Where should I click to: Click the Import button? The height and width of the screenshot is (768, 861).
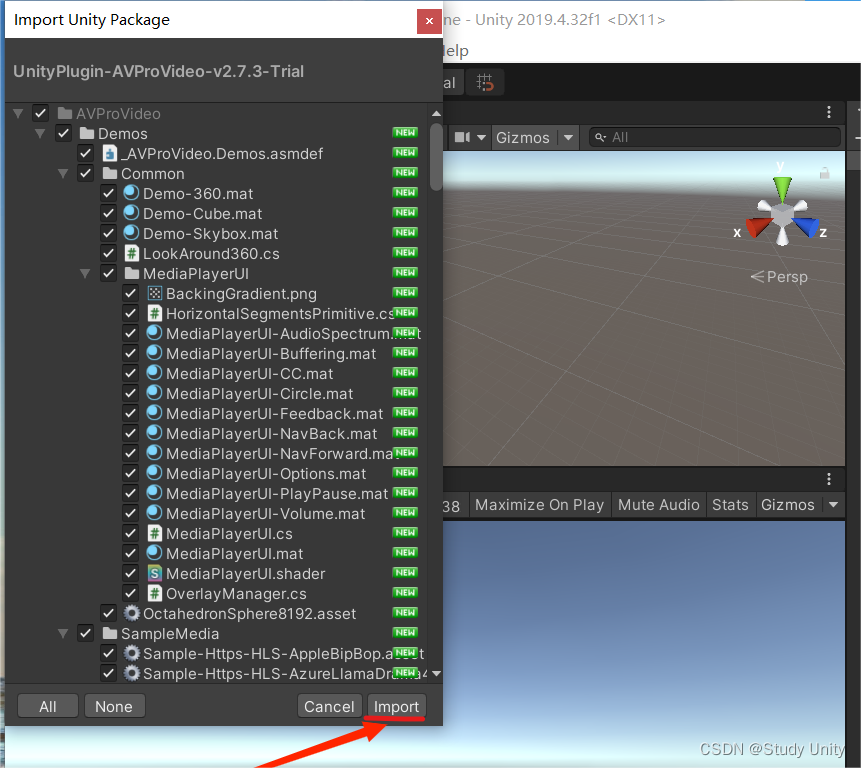[x=396, y=706]
